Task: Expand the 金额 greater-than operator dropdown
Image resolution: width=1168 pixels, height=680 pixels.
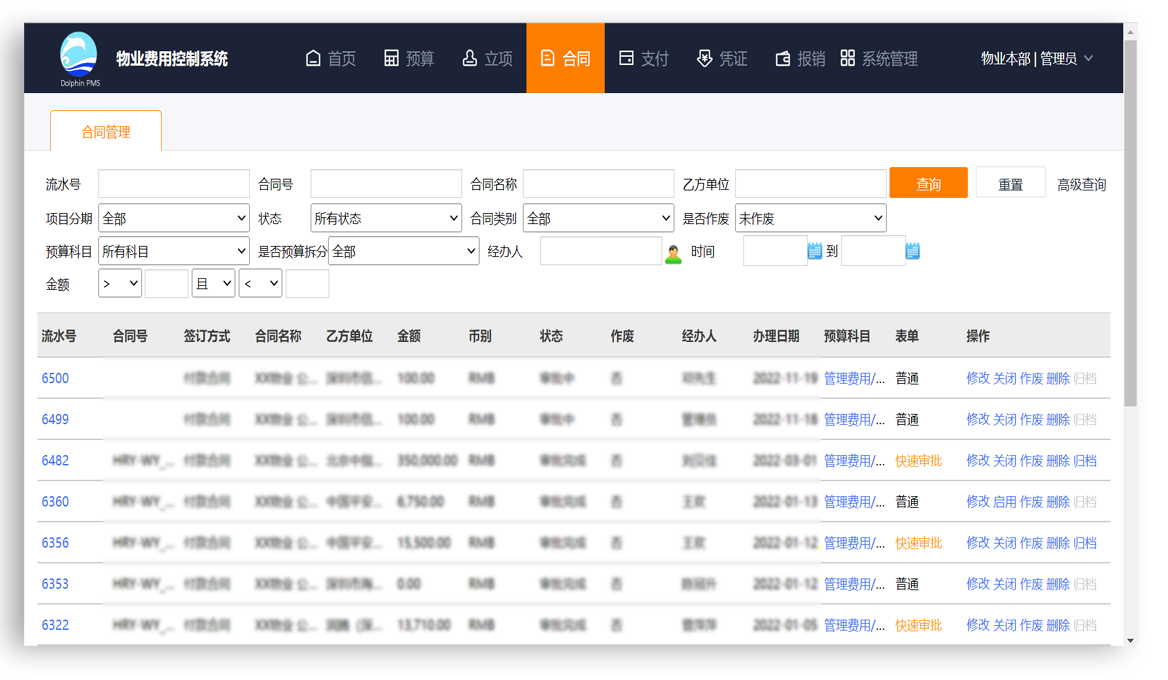Action: 120,284
